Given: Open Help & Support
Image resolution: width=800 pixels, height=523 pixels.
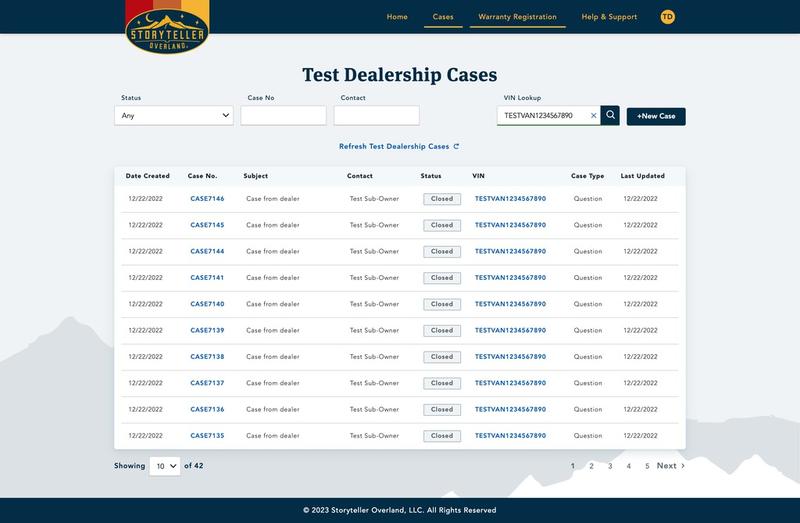Looking at the screenshot, I should point(609,17).
